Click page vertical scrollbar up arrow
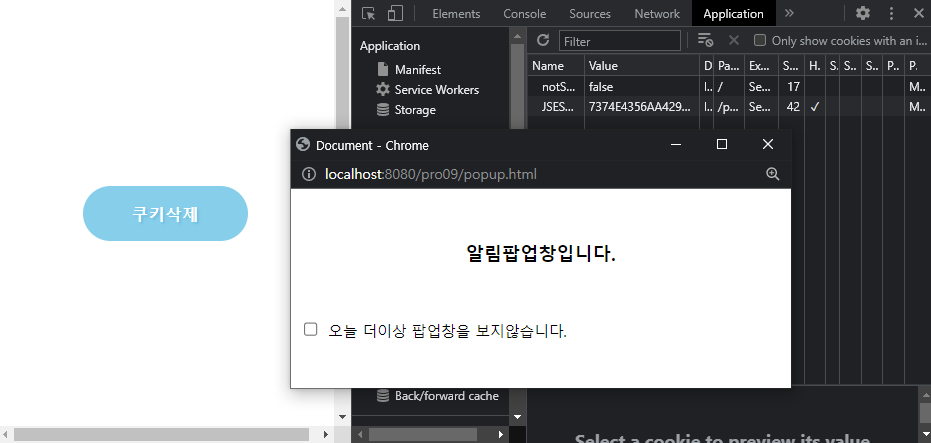The image size is (931, 443). point(342,8)
